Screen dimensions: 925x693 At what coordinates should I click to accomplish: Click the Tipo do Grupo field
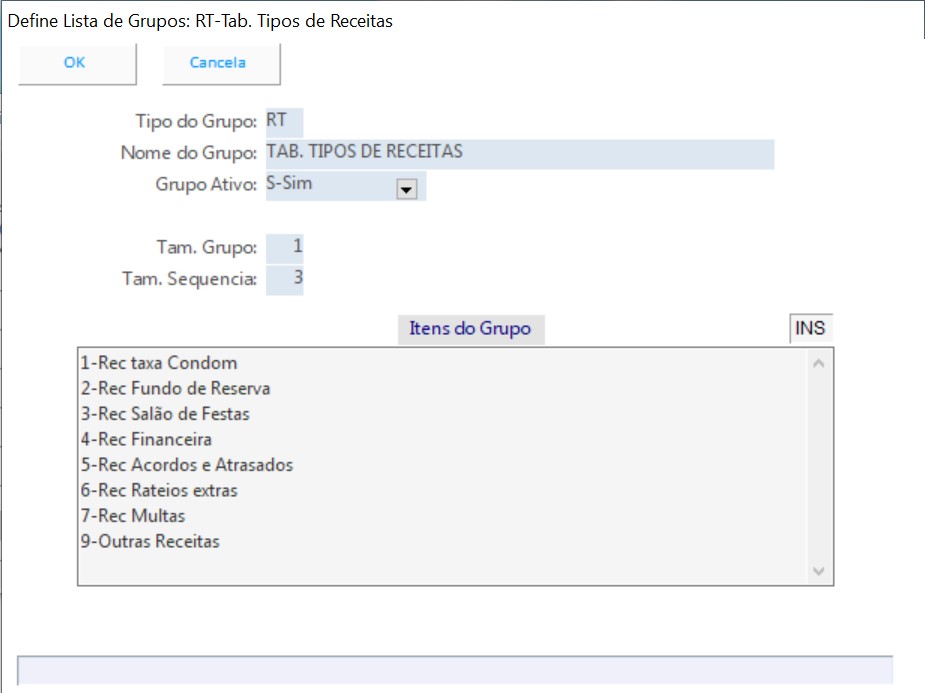coord(284,122)
